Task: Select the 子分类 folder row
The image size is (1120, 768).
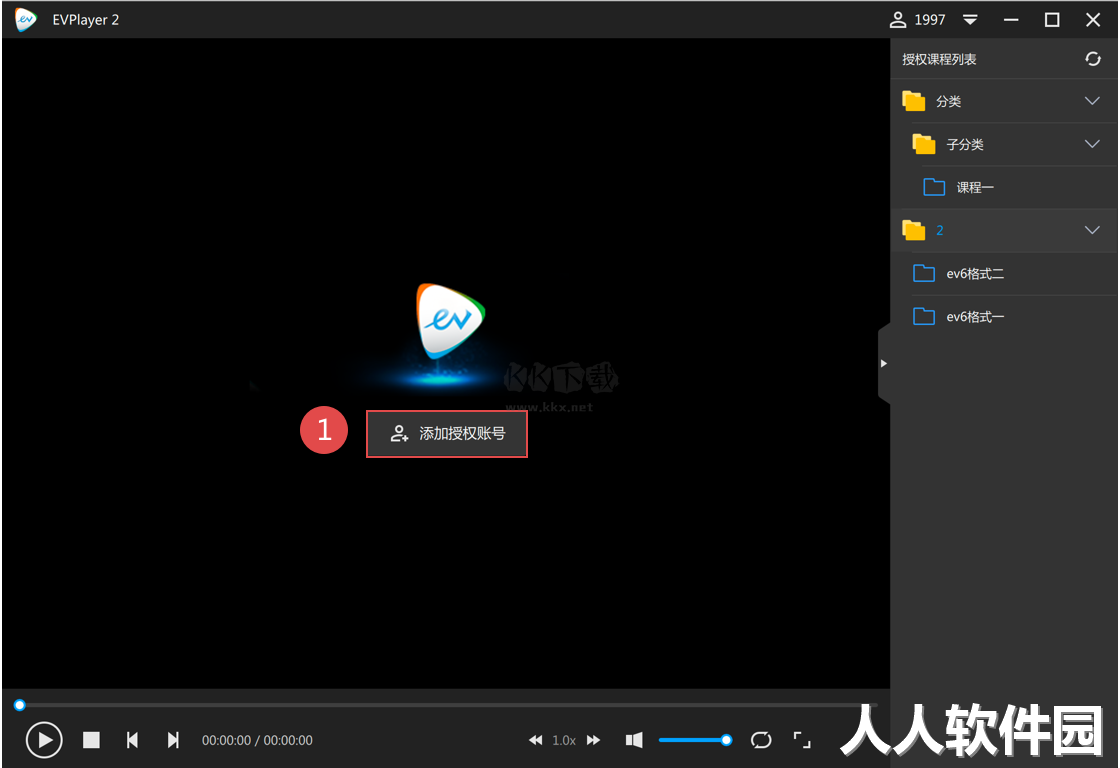Action: pyautogui.click(x=1004, y=144)
